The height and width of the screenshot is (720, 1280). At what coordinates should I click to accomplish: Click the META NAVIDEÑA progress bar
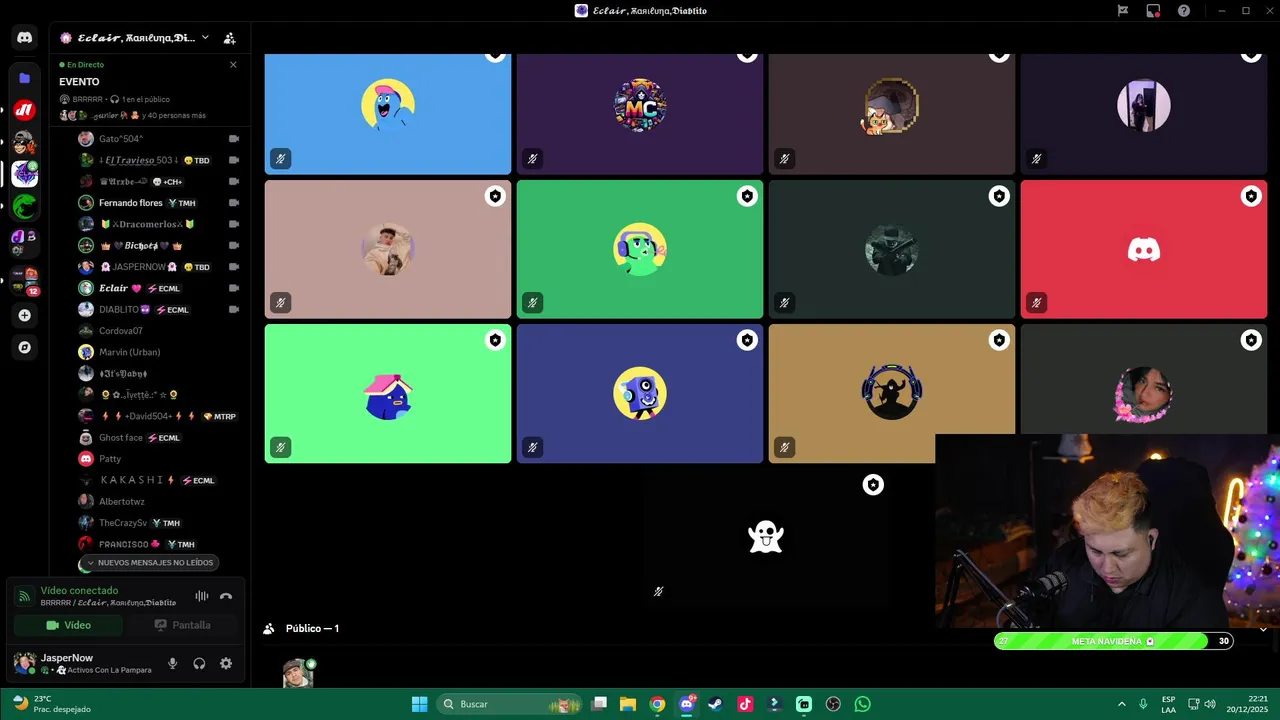(x=1113, y=641)
